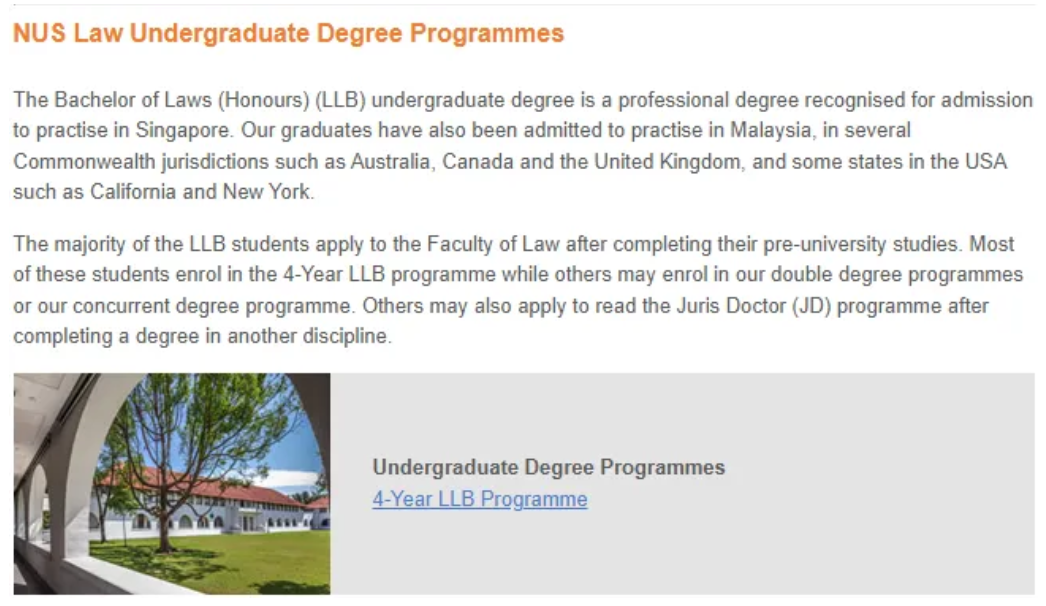Image resolution: width=1046 pixels, height=606 pixels.
Task: Click the word Malaysia in the paragraph
Action: 770,130
